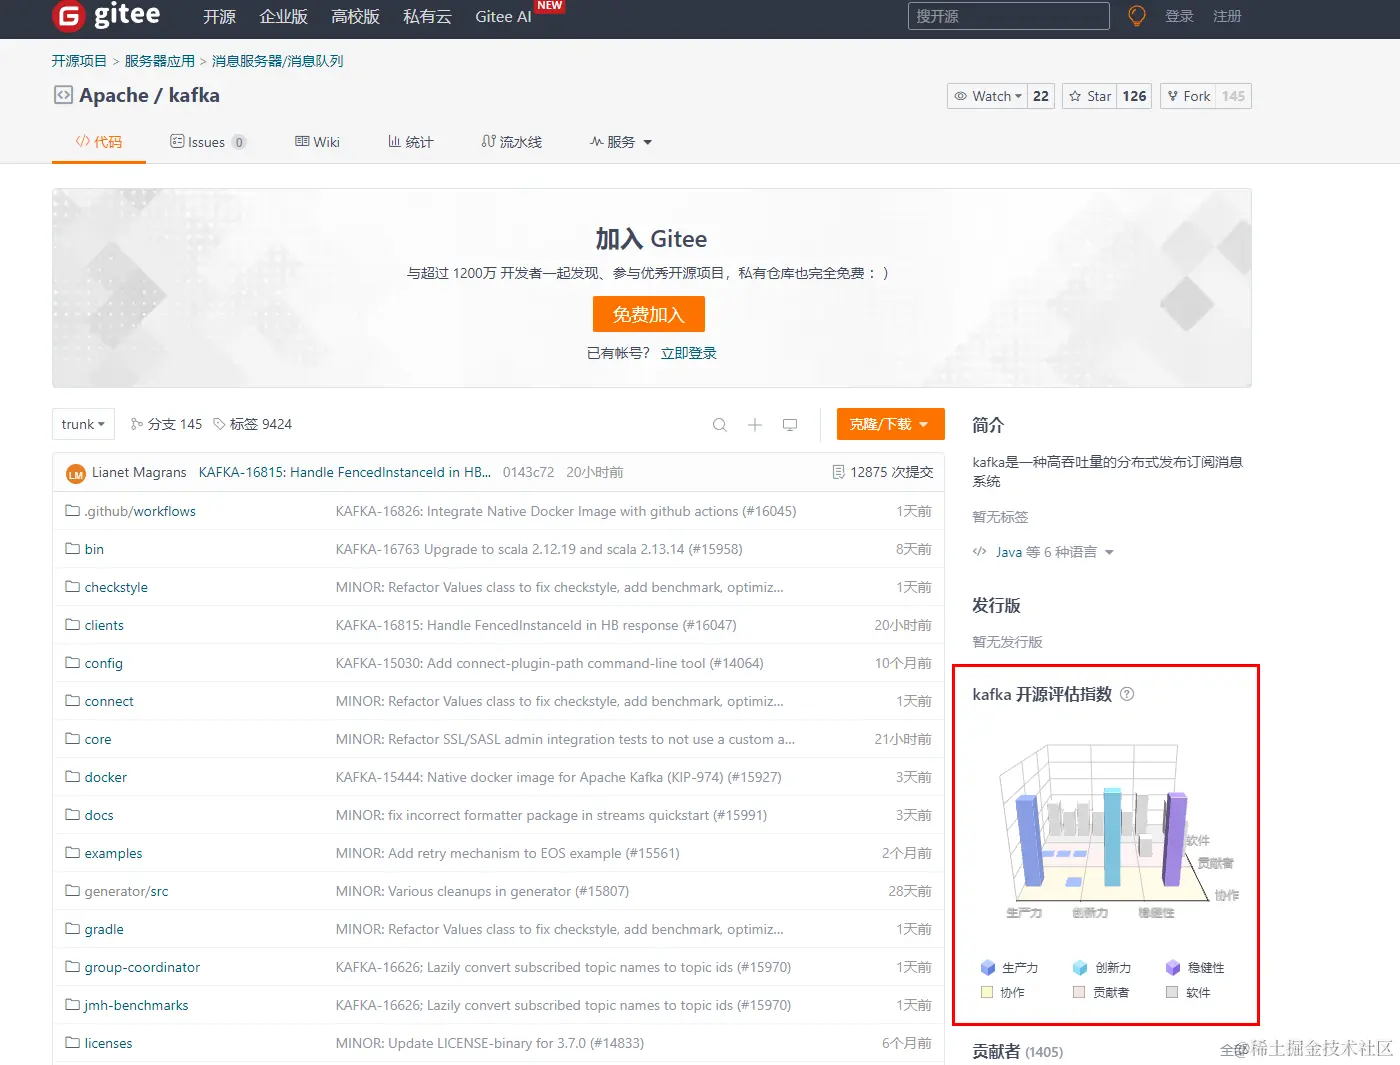Click the plus icon to create a new file
The image size is (1400, 1065).
(x=755, y=424)
